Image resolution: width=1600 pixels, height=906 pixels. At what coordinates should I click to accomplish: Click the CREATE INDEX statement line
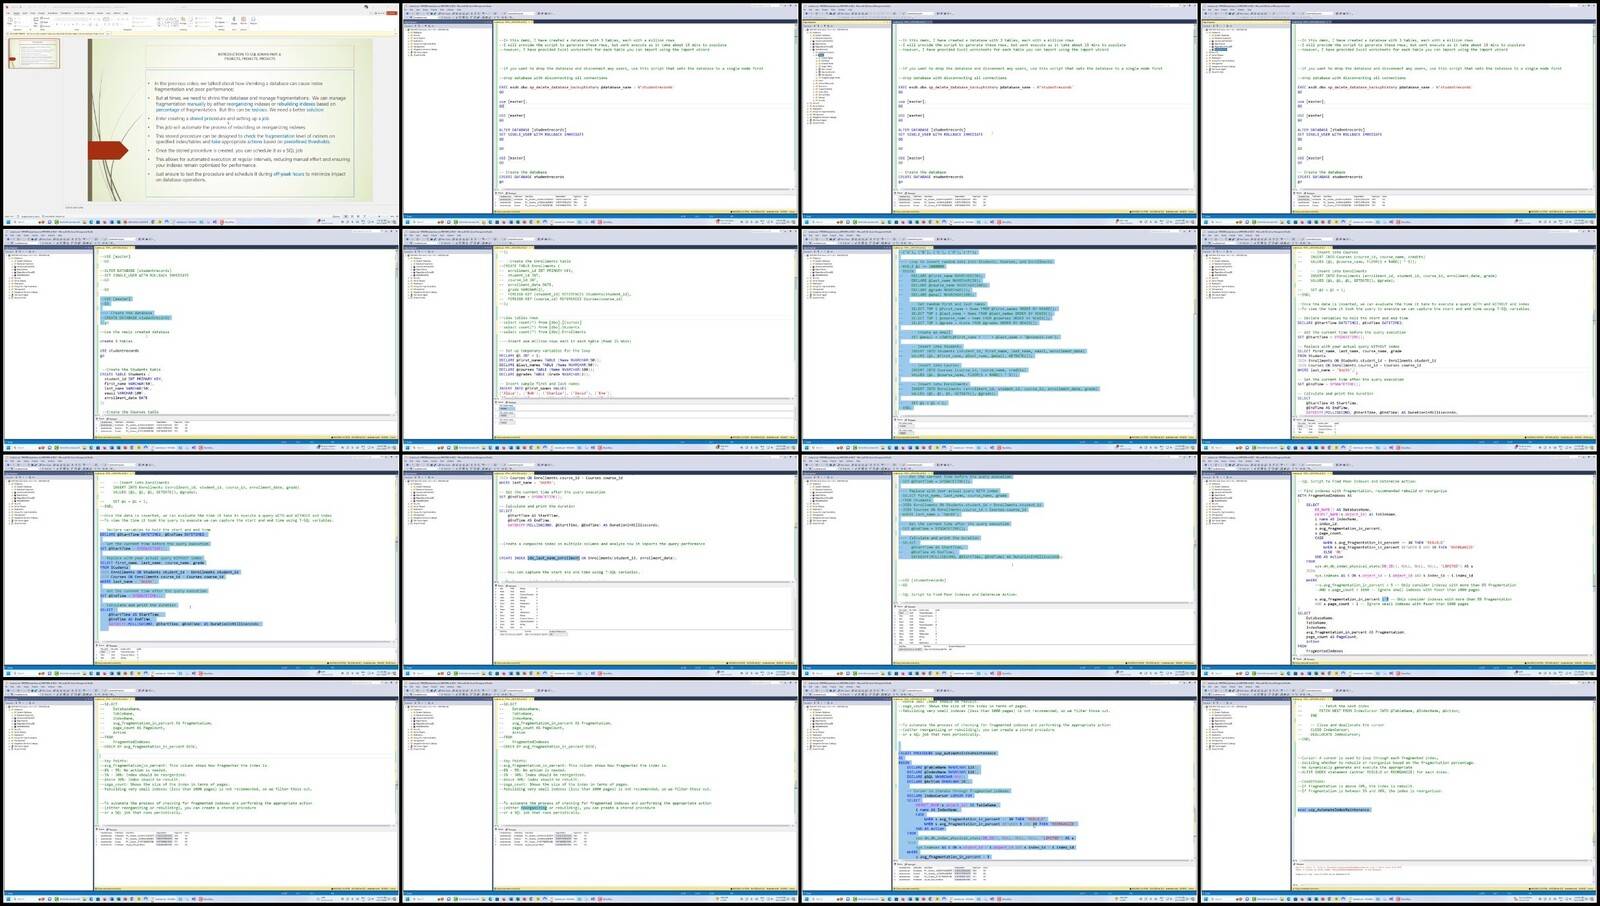(x=586, y=558)
